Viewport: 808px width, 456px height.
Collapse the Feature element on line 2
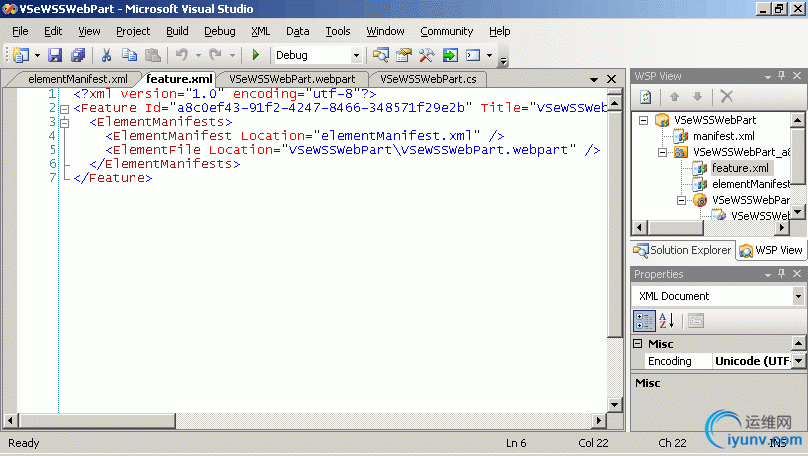pyautogui.click(x=64, y=109)
